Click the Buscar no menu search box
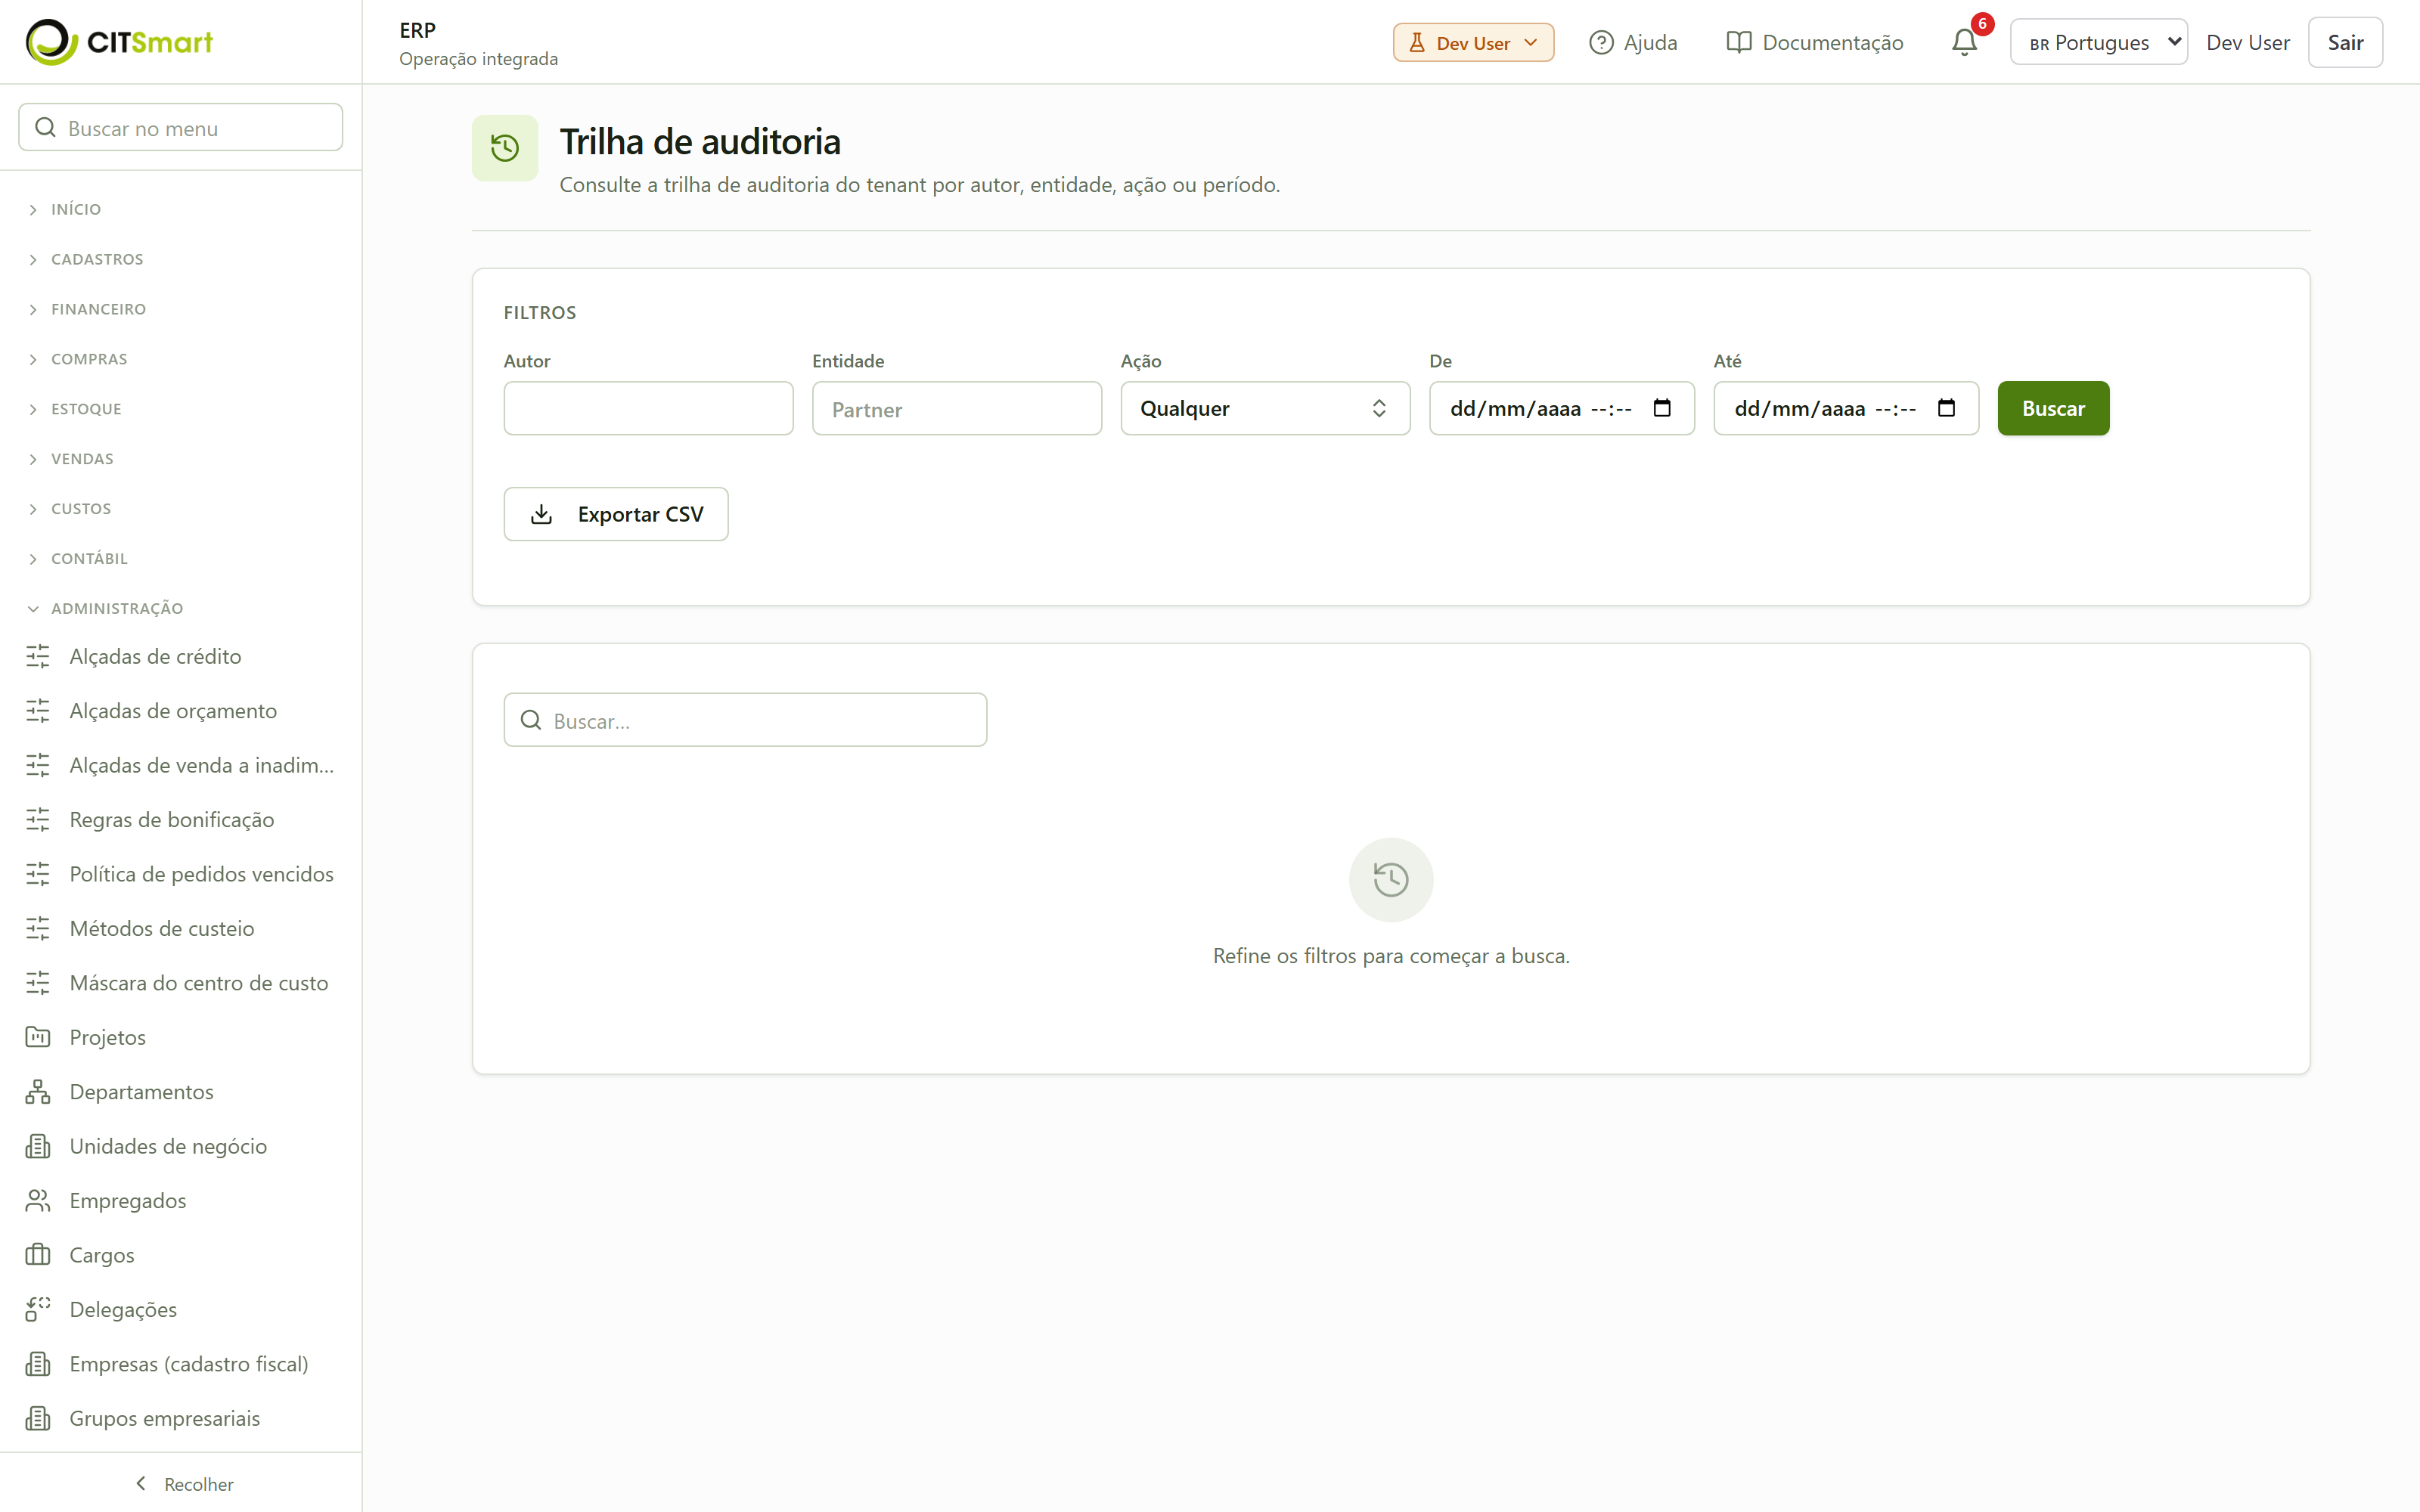The width and height of the screenshot is (2420, 1512). pyautogui.click(x=181, y=128)
